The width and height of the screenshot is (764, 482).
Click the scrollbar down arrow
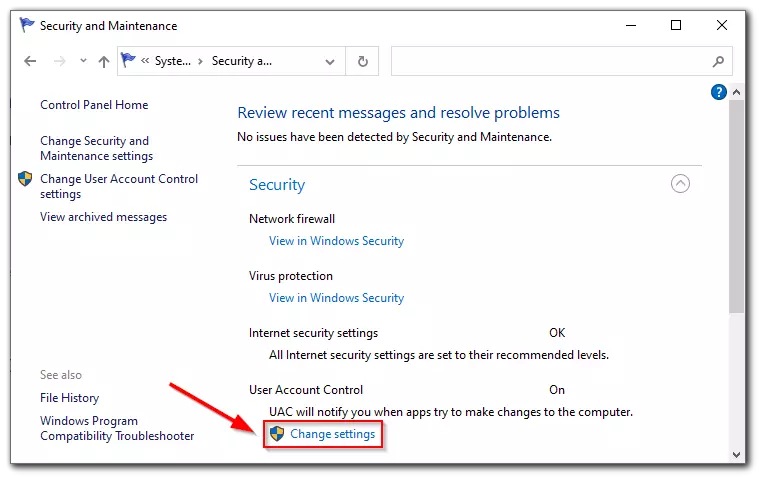[x=737, y=455]
